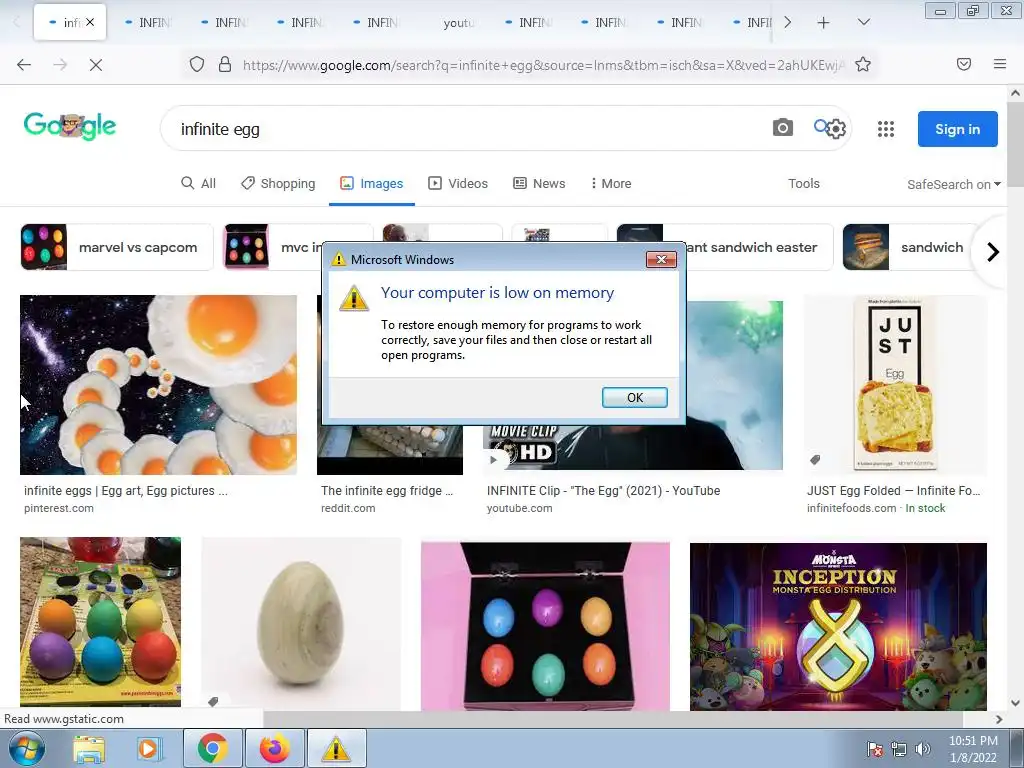Expand the SafeSearch on dropdown
The width and height of the screenshot is (1024, 768).
click(953, 184)
